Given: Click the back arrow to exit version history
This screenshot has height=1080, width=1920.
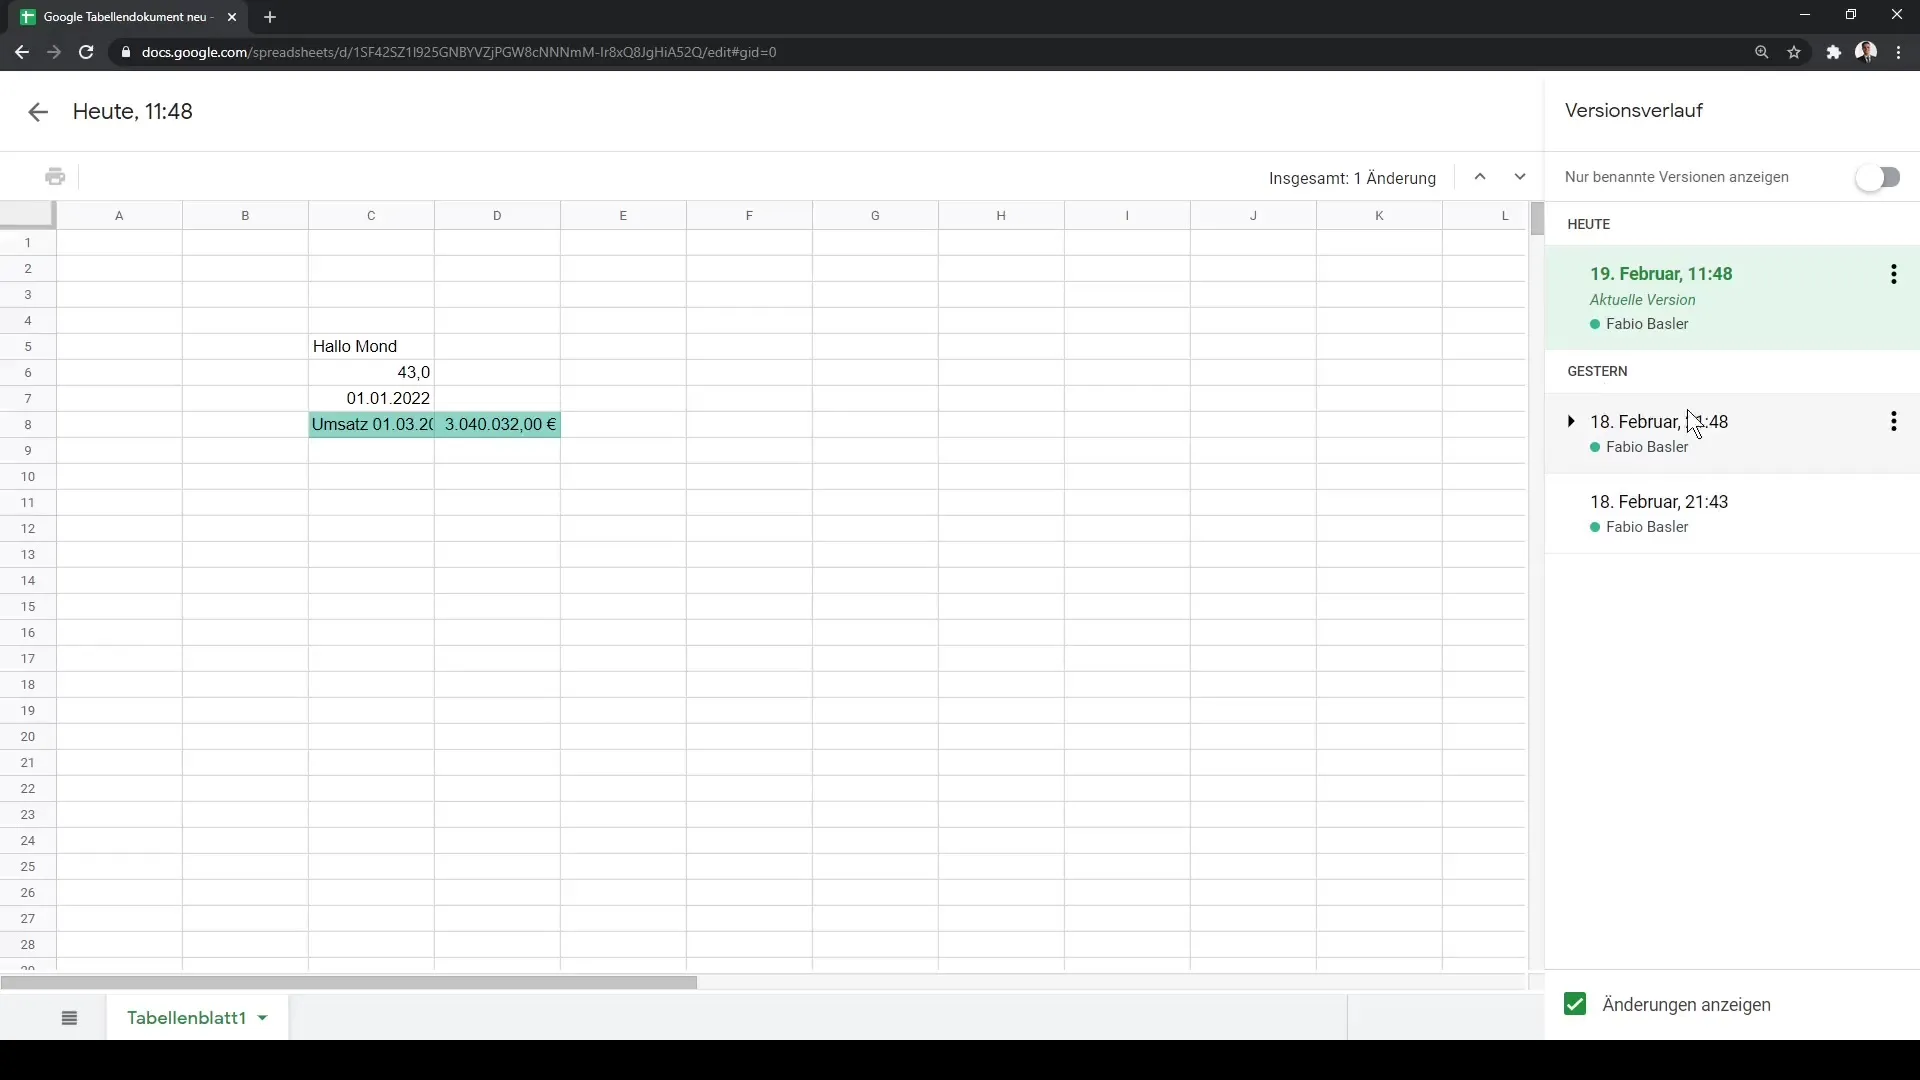Looking at the screenshot, I should tap(38, 112).
